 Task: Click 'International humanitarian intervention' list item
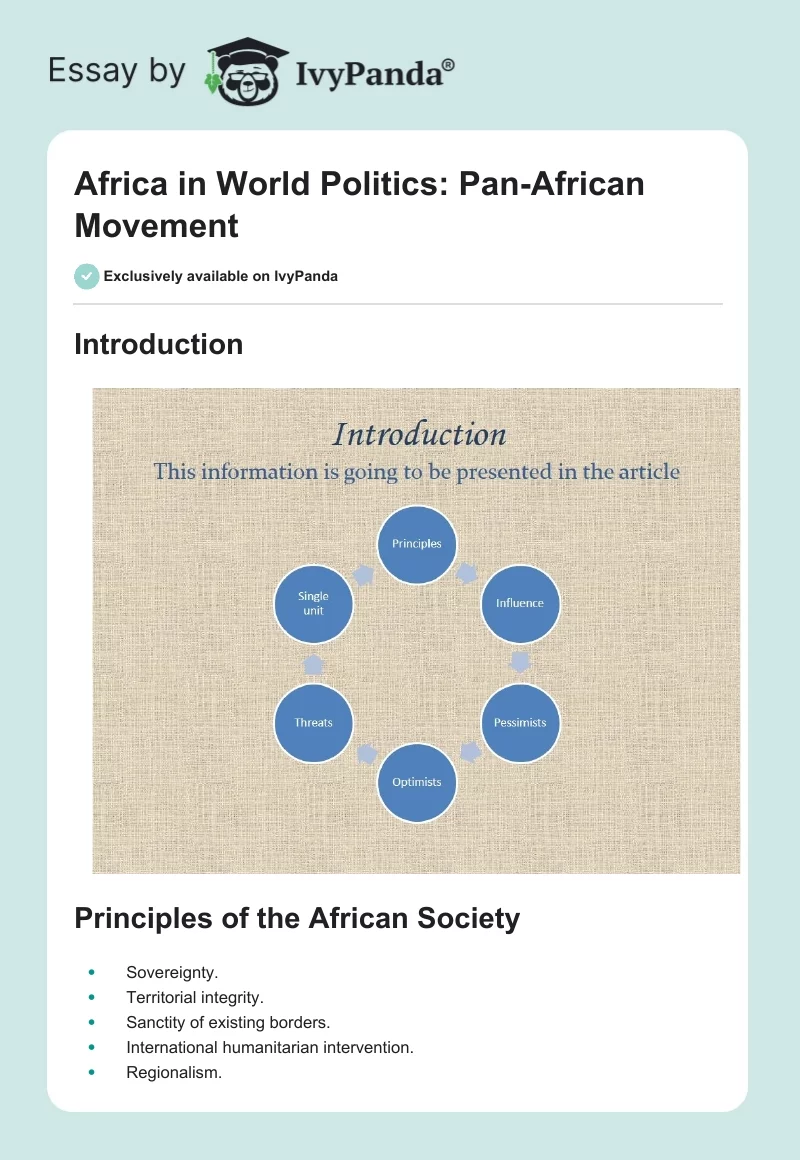(269, 1047)
